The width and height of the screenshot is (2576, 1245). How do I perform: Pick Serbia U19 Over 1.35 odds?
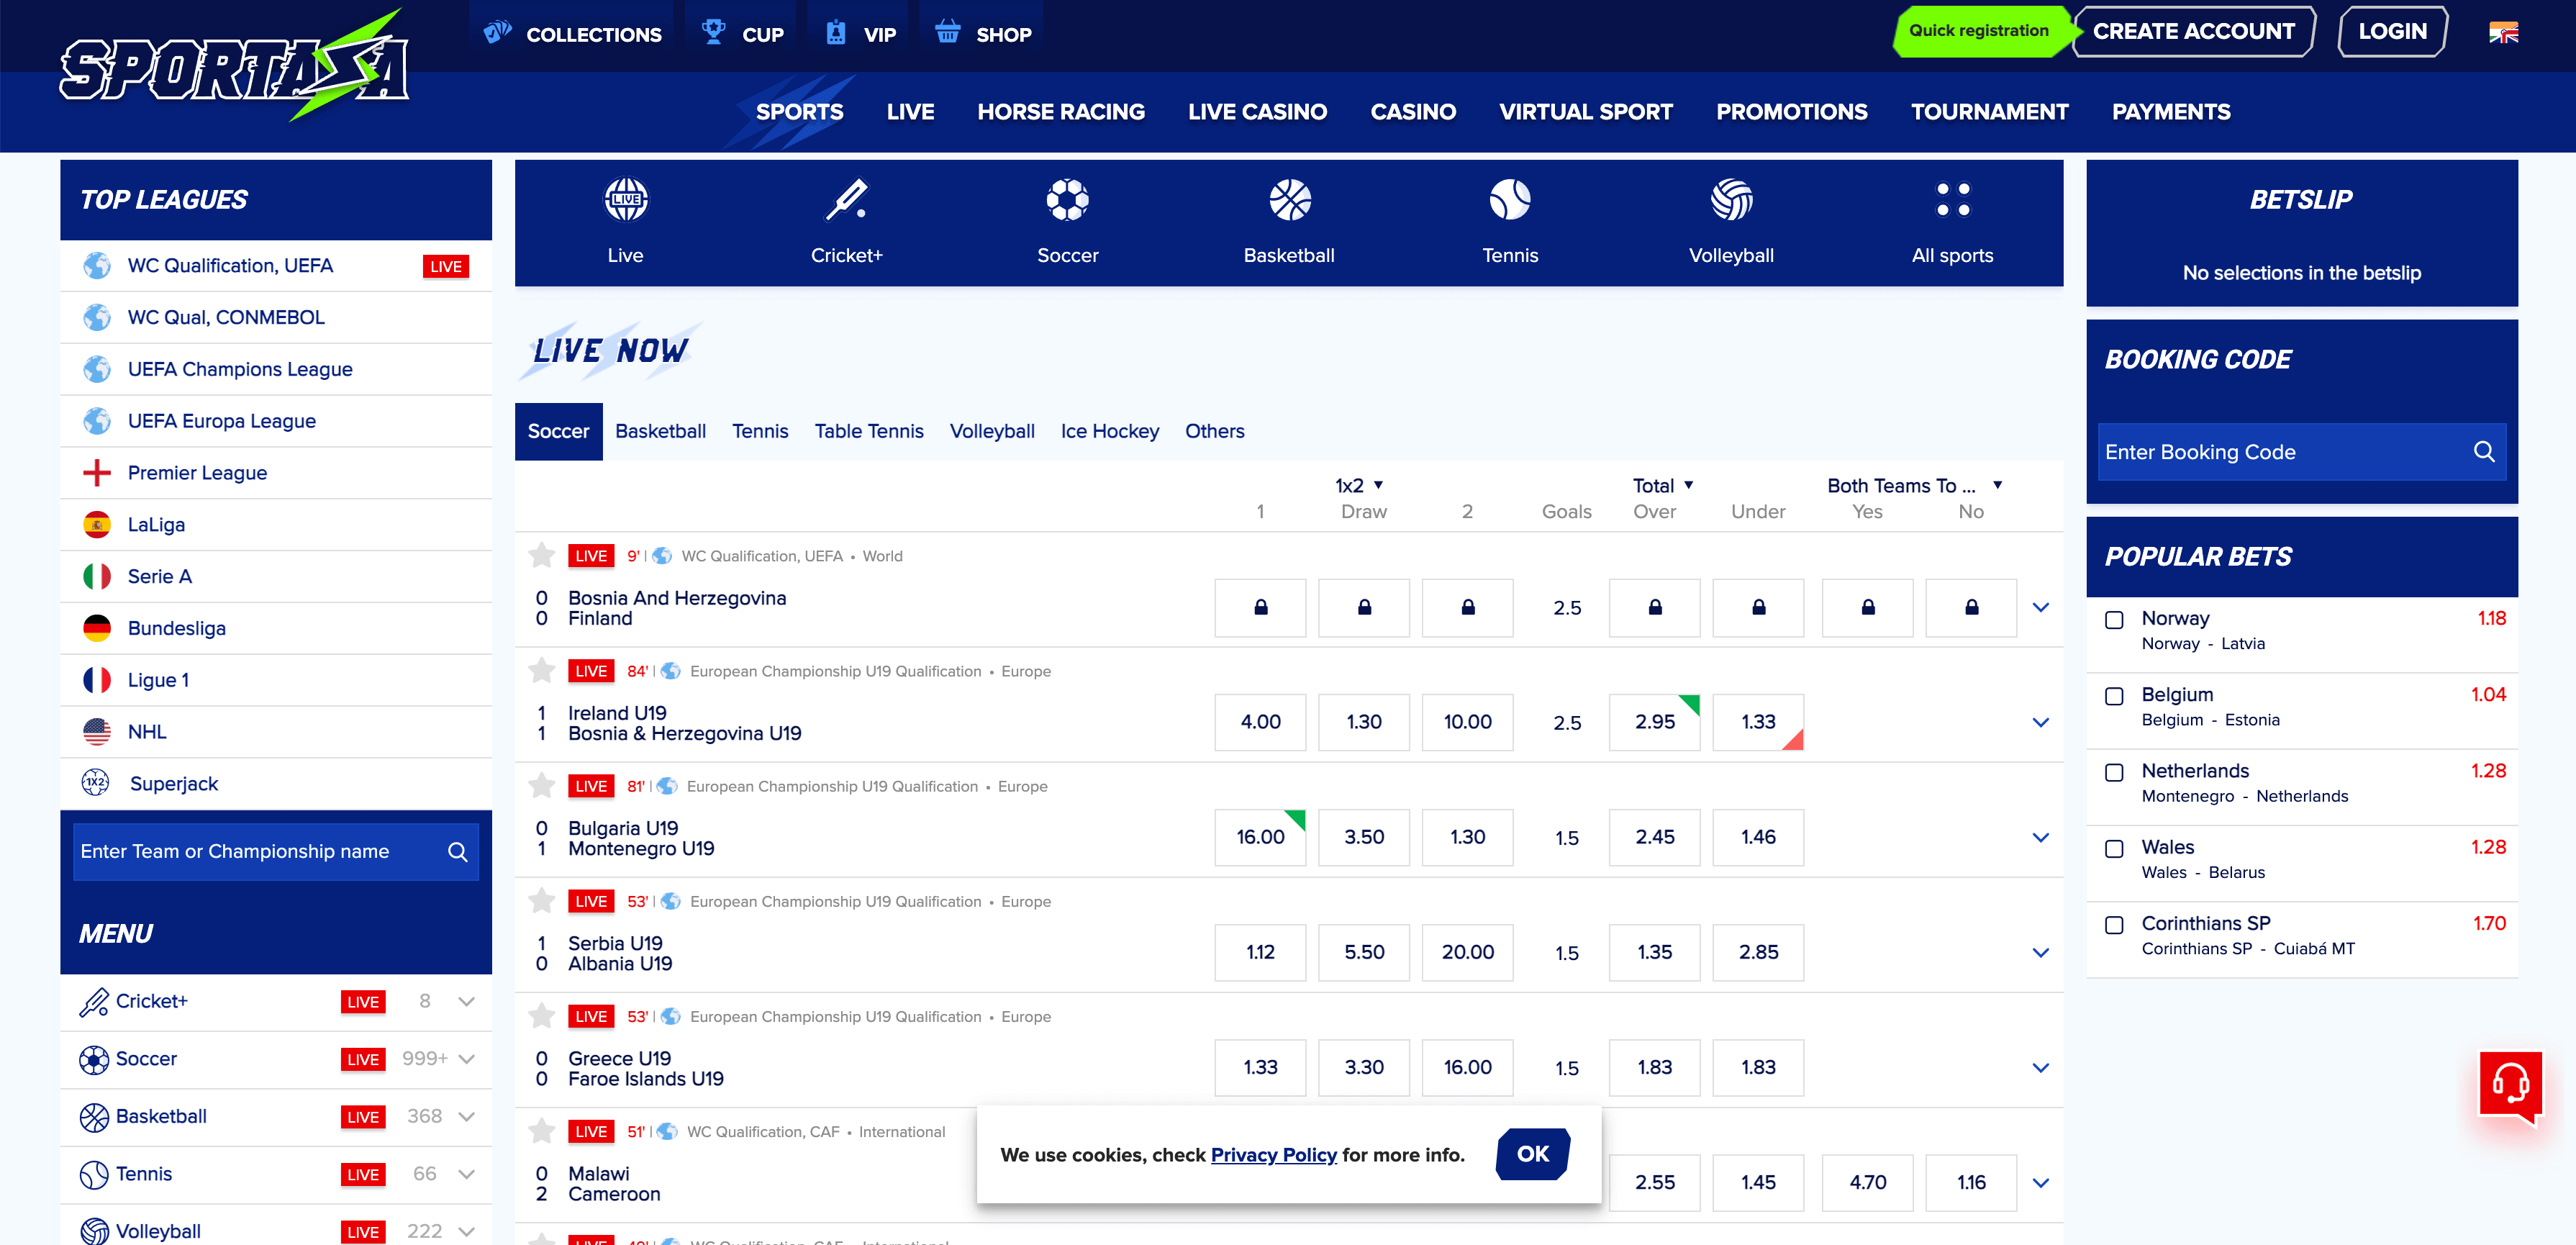click(1654, 952)
